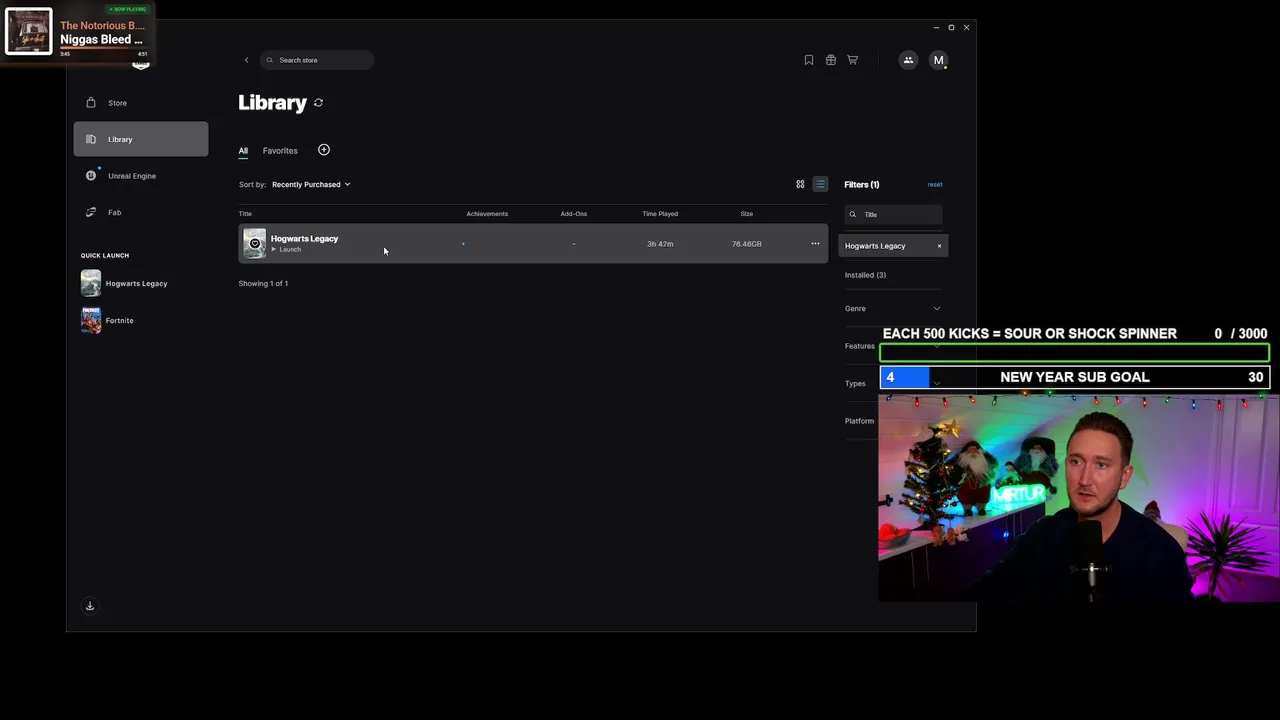
Task: Click the kicks goal progress bar
Action: (x=1074, y=352)
